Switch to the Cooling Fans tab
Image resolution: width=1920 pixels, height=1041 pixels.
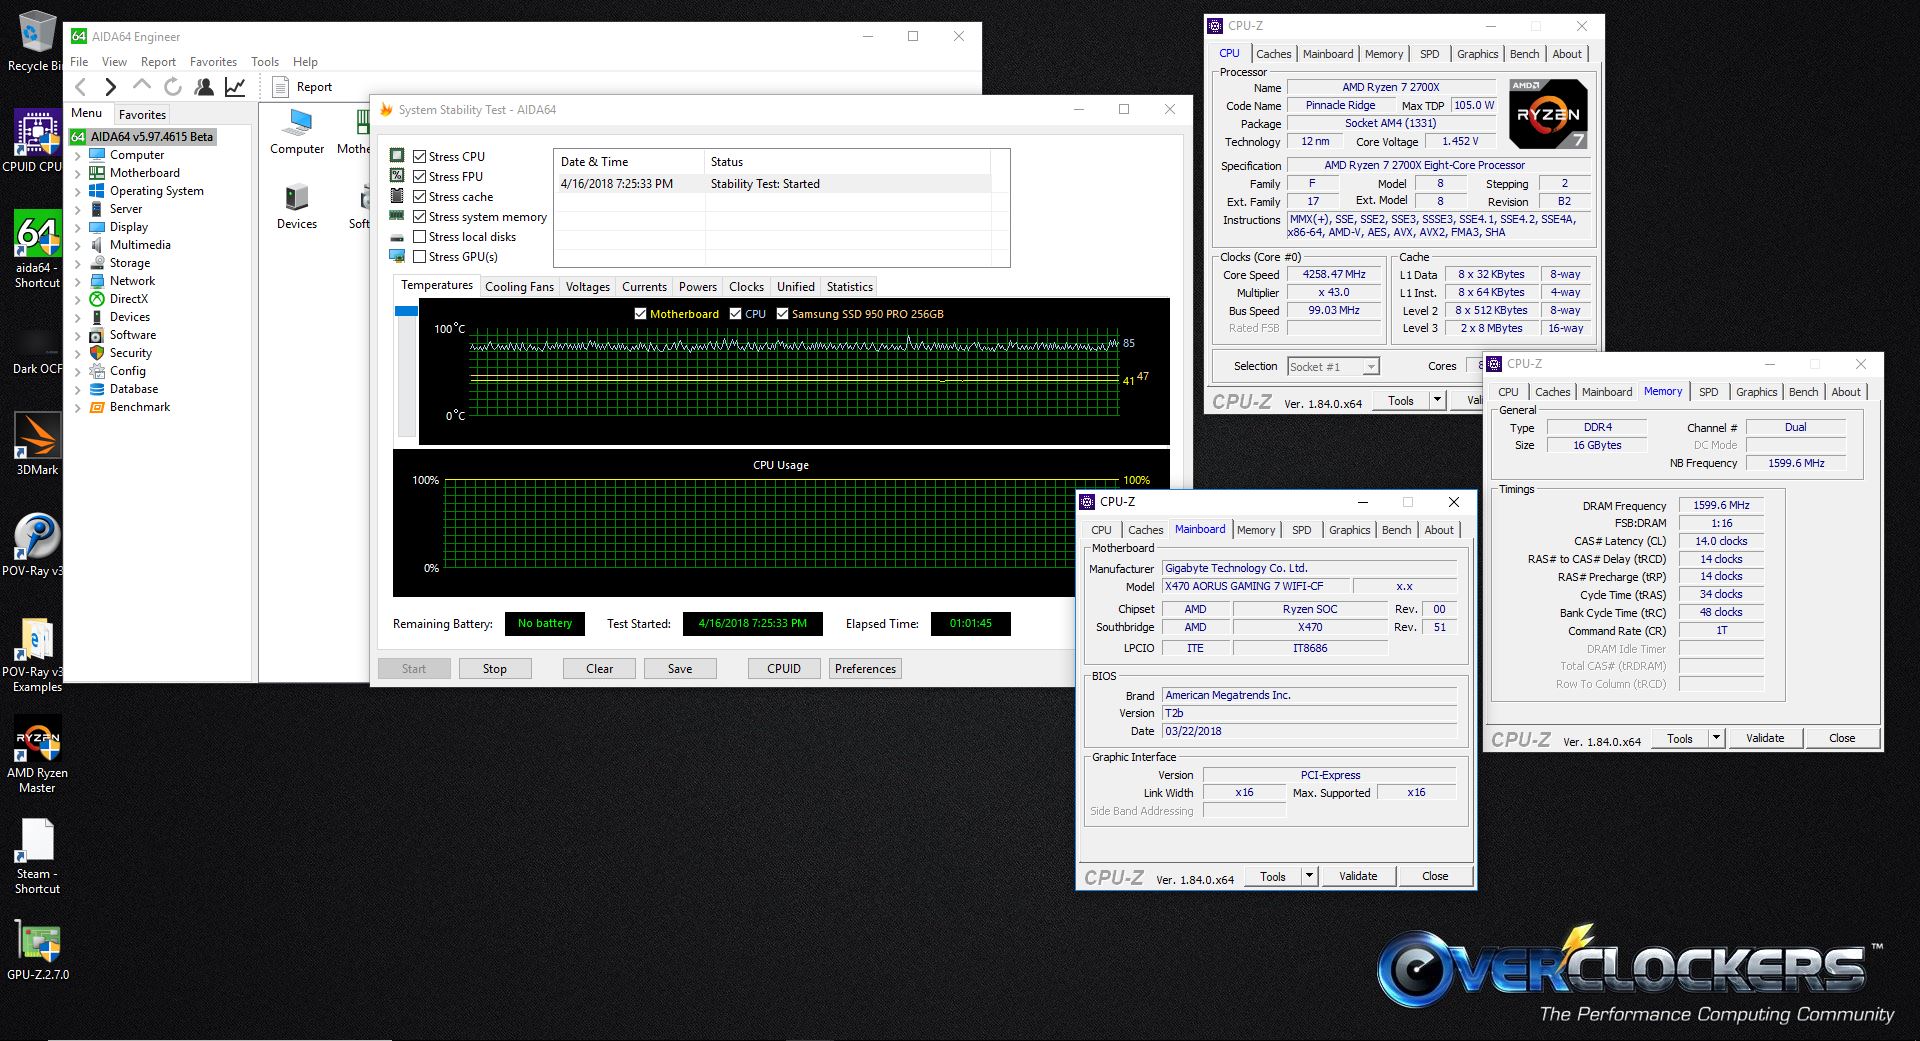(x=519, y=287)
